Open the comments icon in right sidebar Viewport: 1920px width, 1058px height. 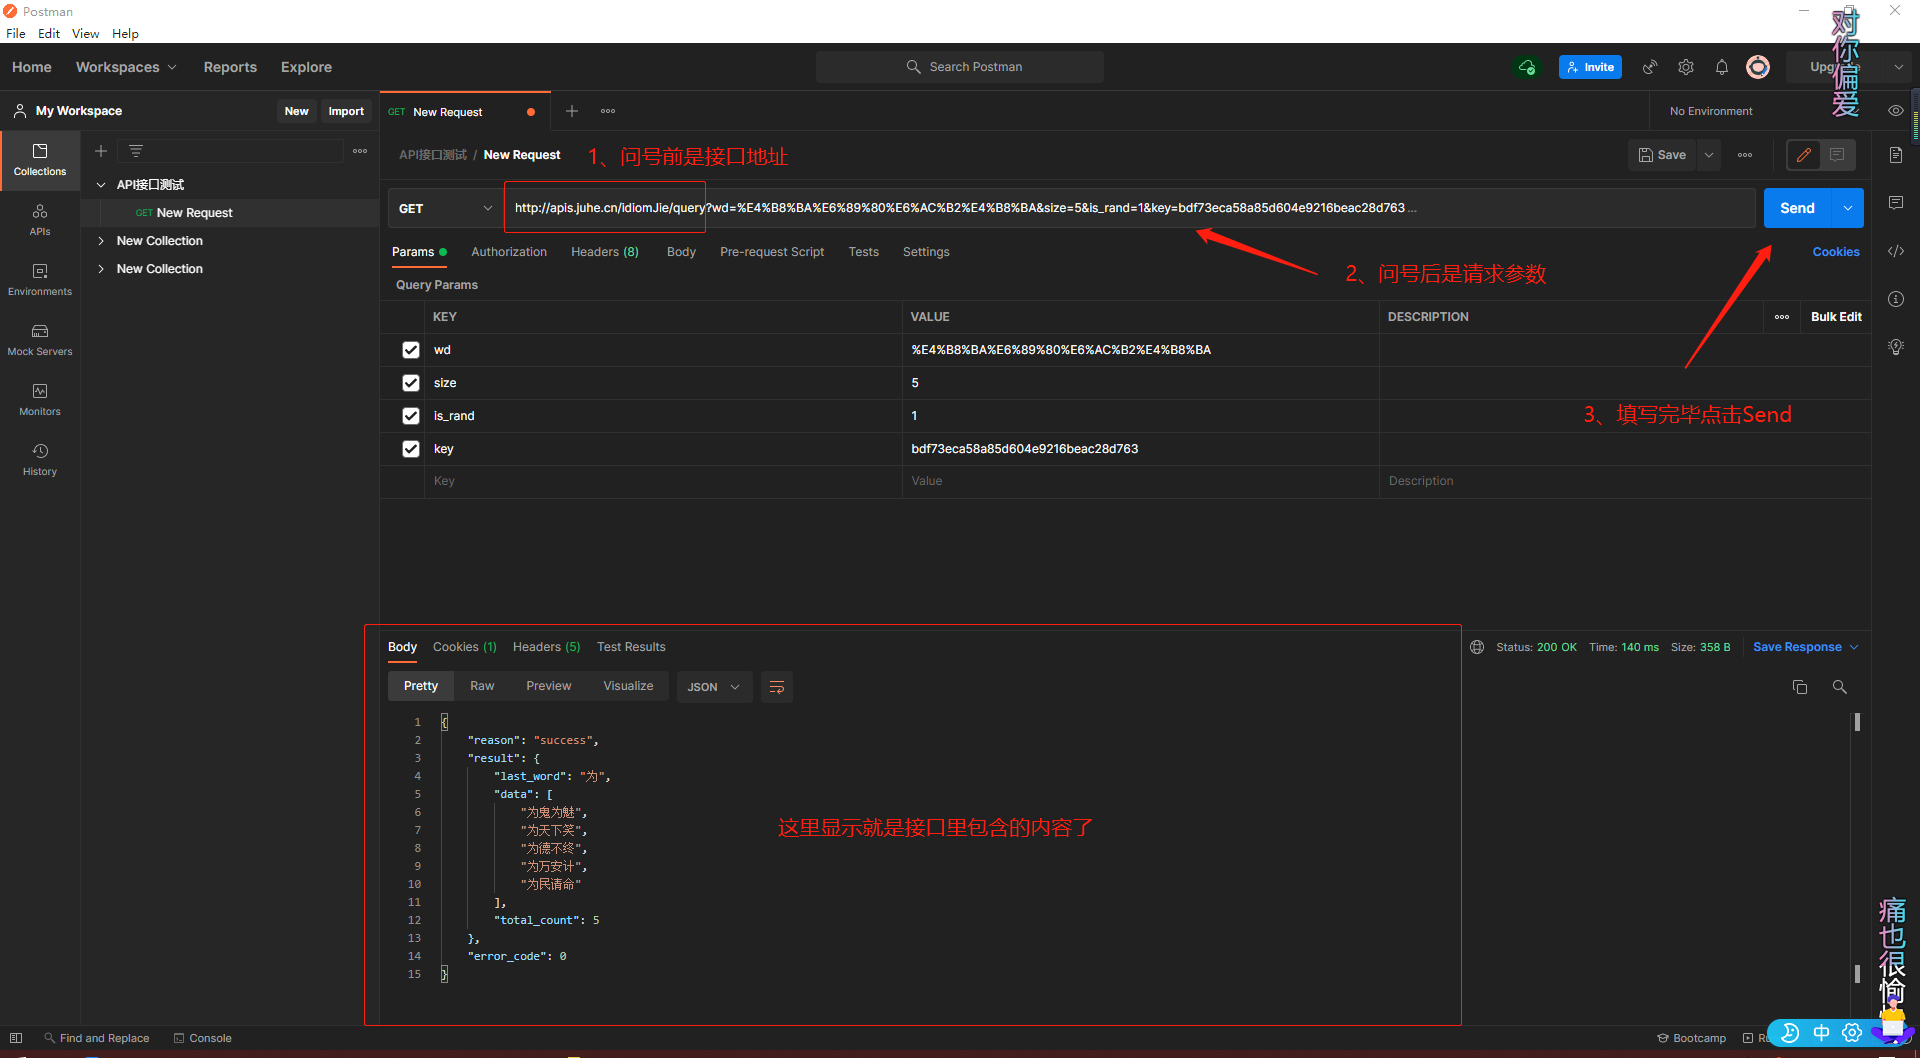[x=1895, y=203]
